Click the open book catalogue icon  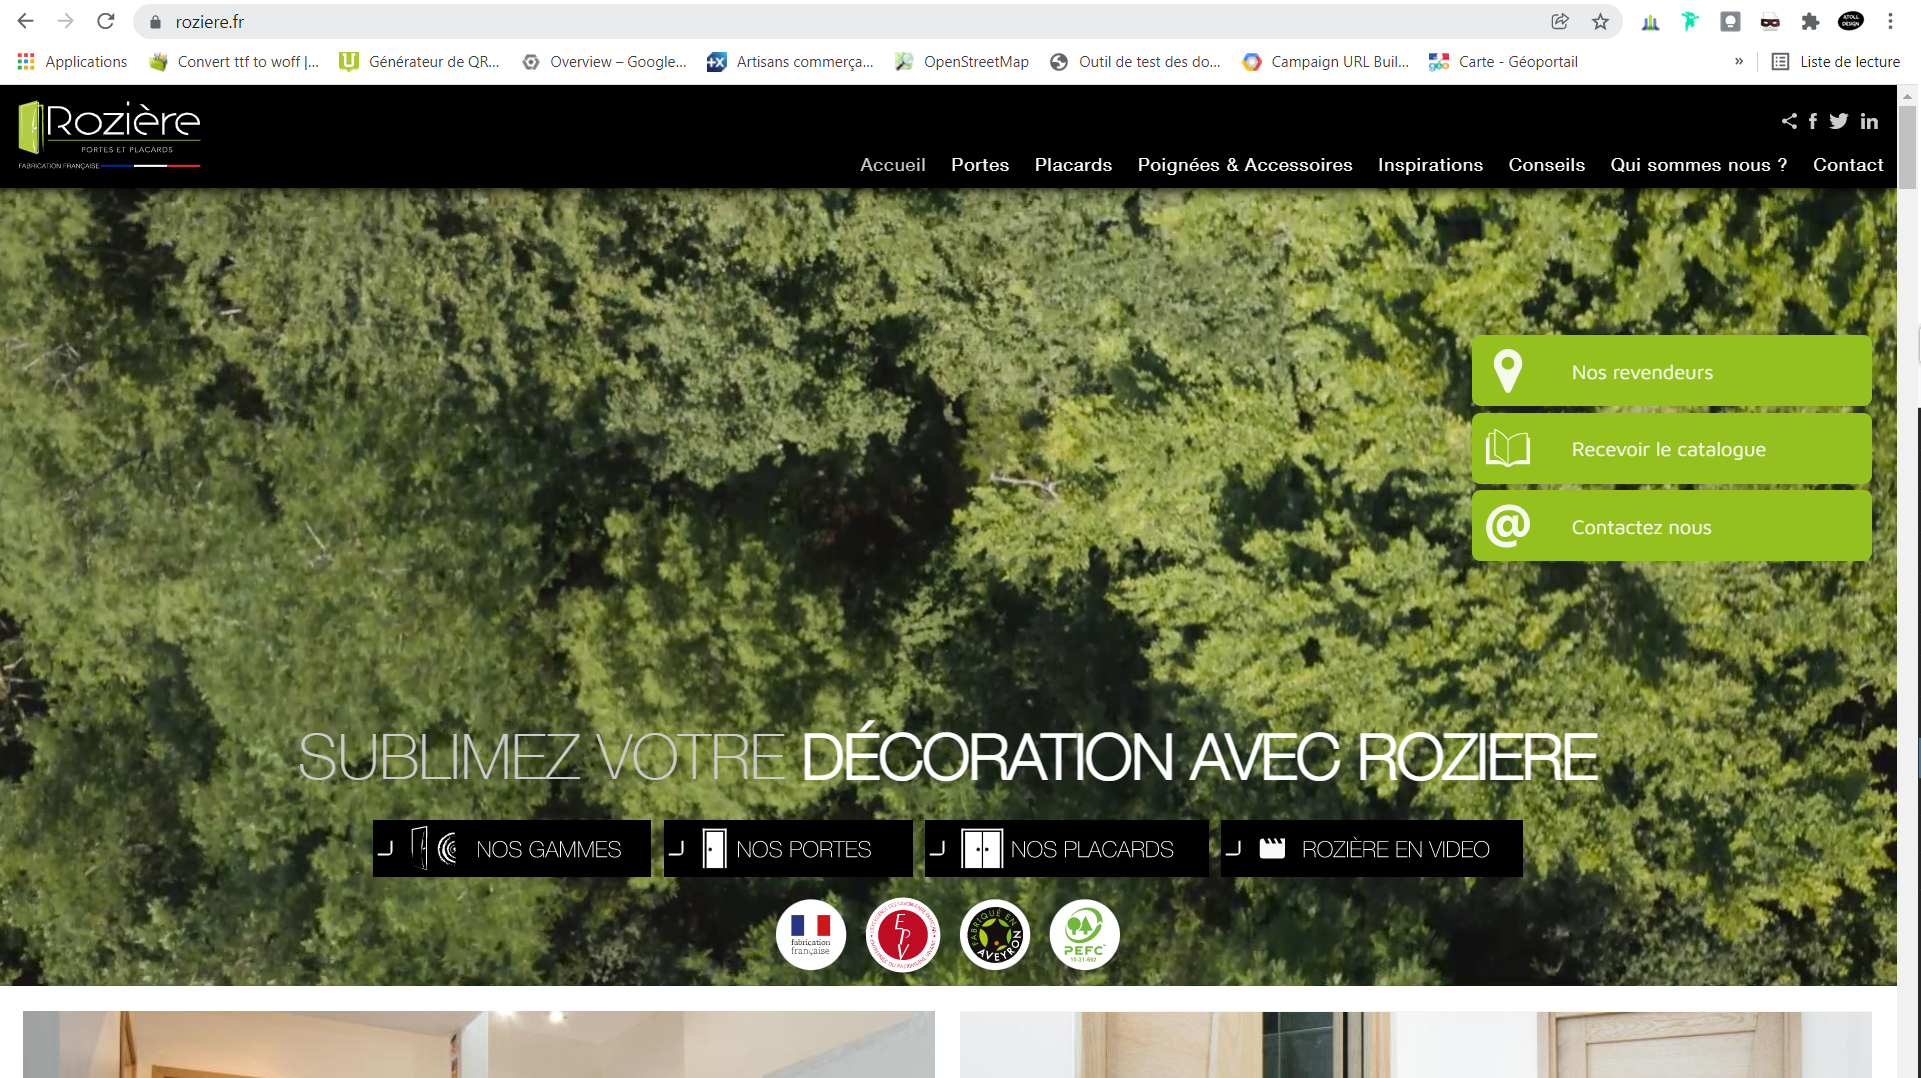[1508, 448]
